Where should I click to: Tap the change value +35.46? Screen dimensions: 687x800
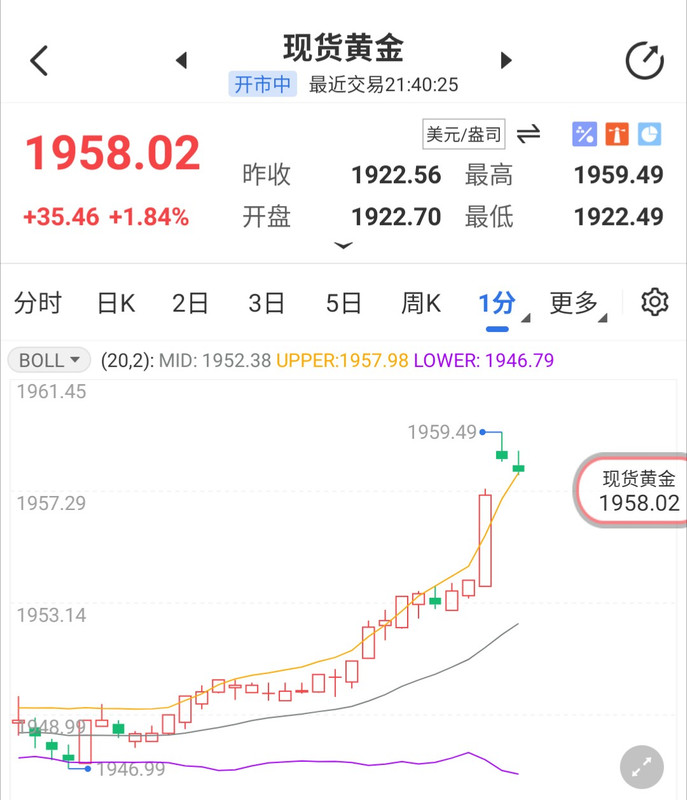pos(61,217)
